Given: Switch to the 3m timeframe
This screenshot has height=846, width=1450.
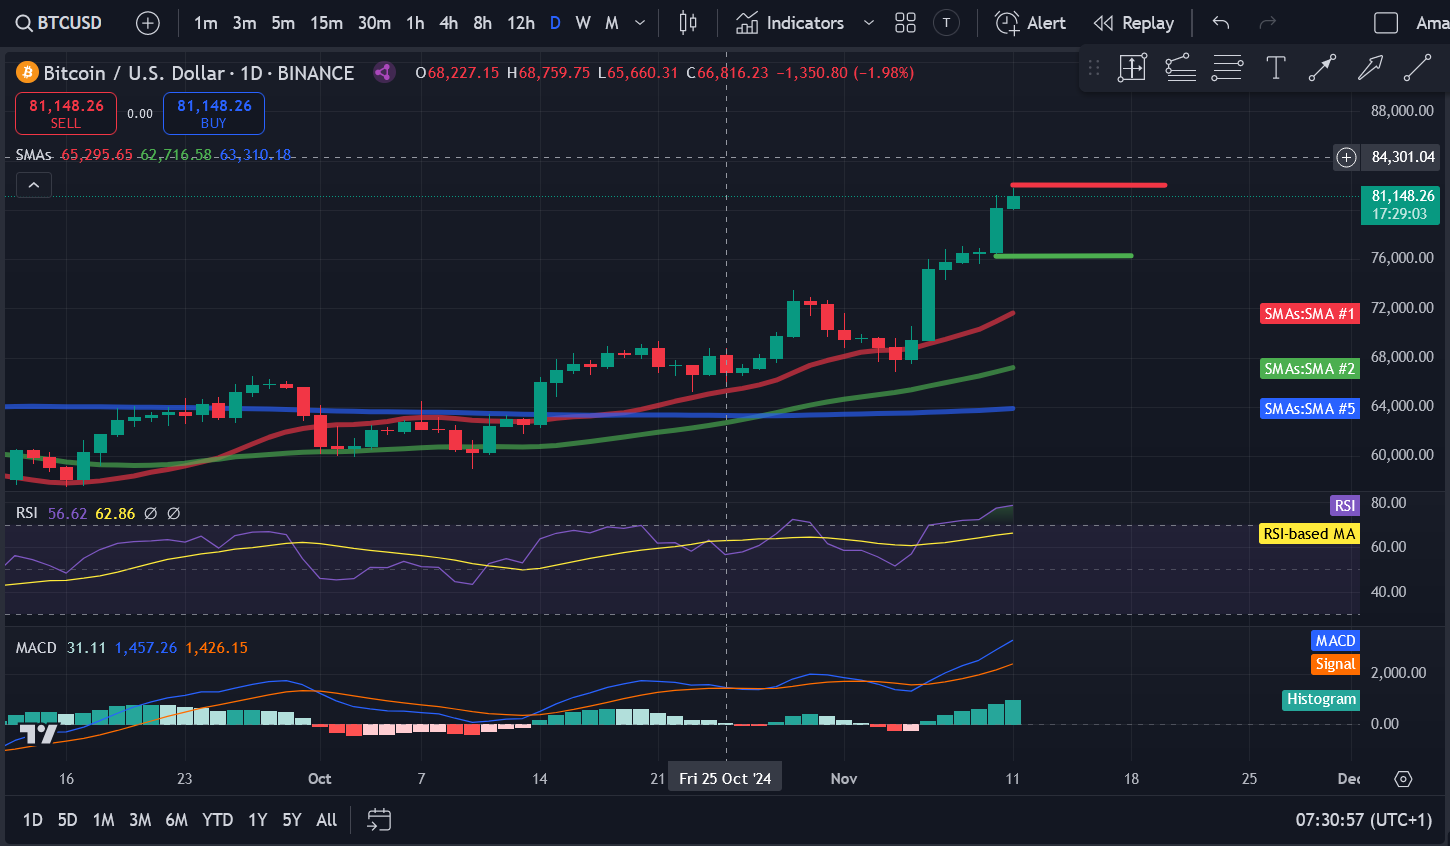Looking at the screenshot, I should [x=244, y=23].
